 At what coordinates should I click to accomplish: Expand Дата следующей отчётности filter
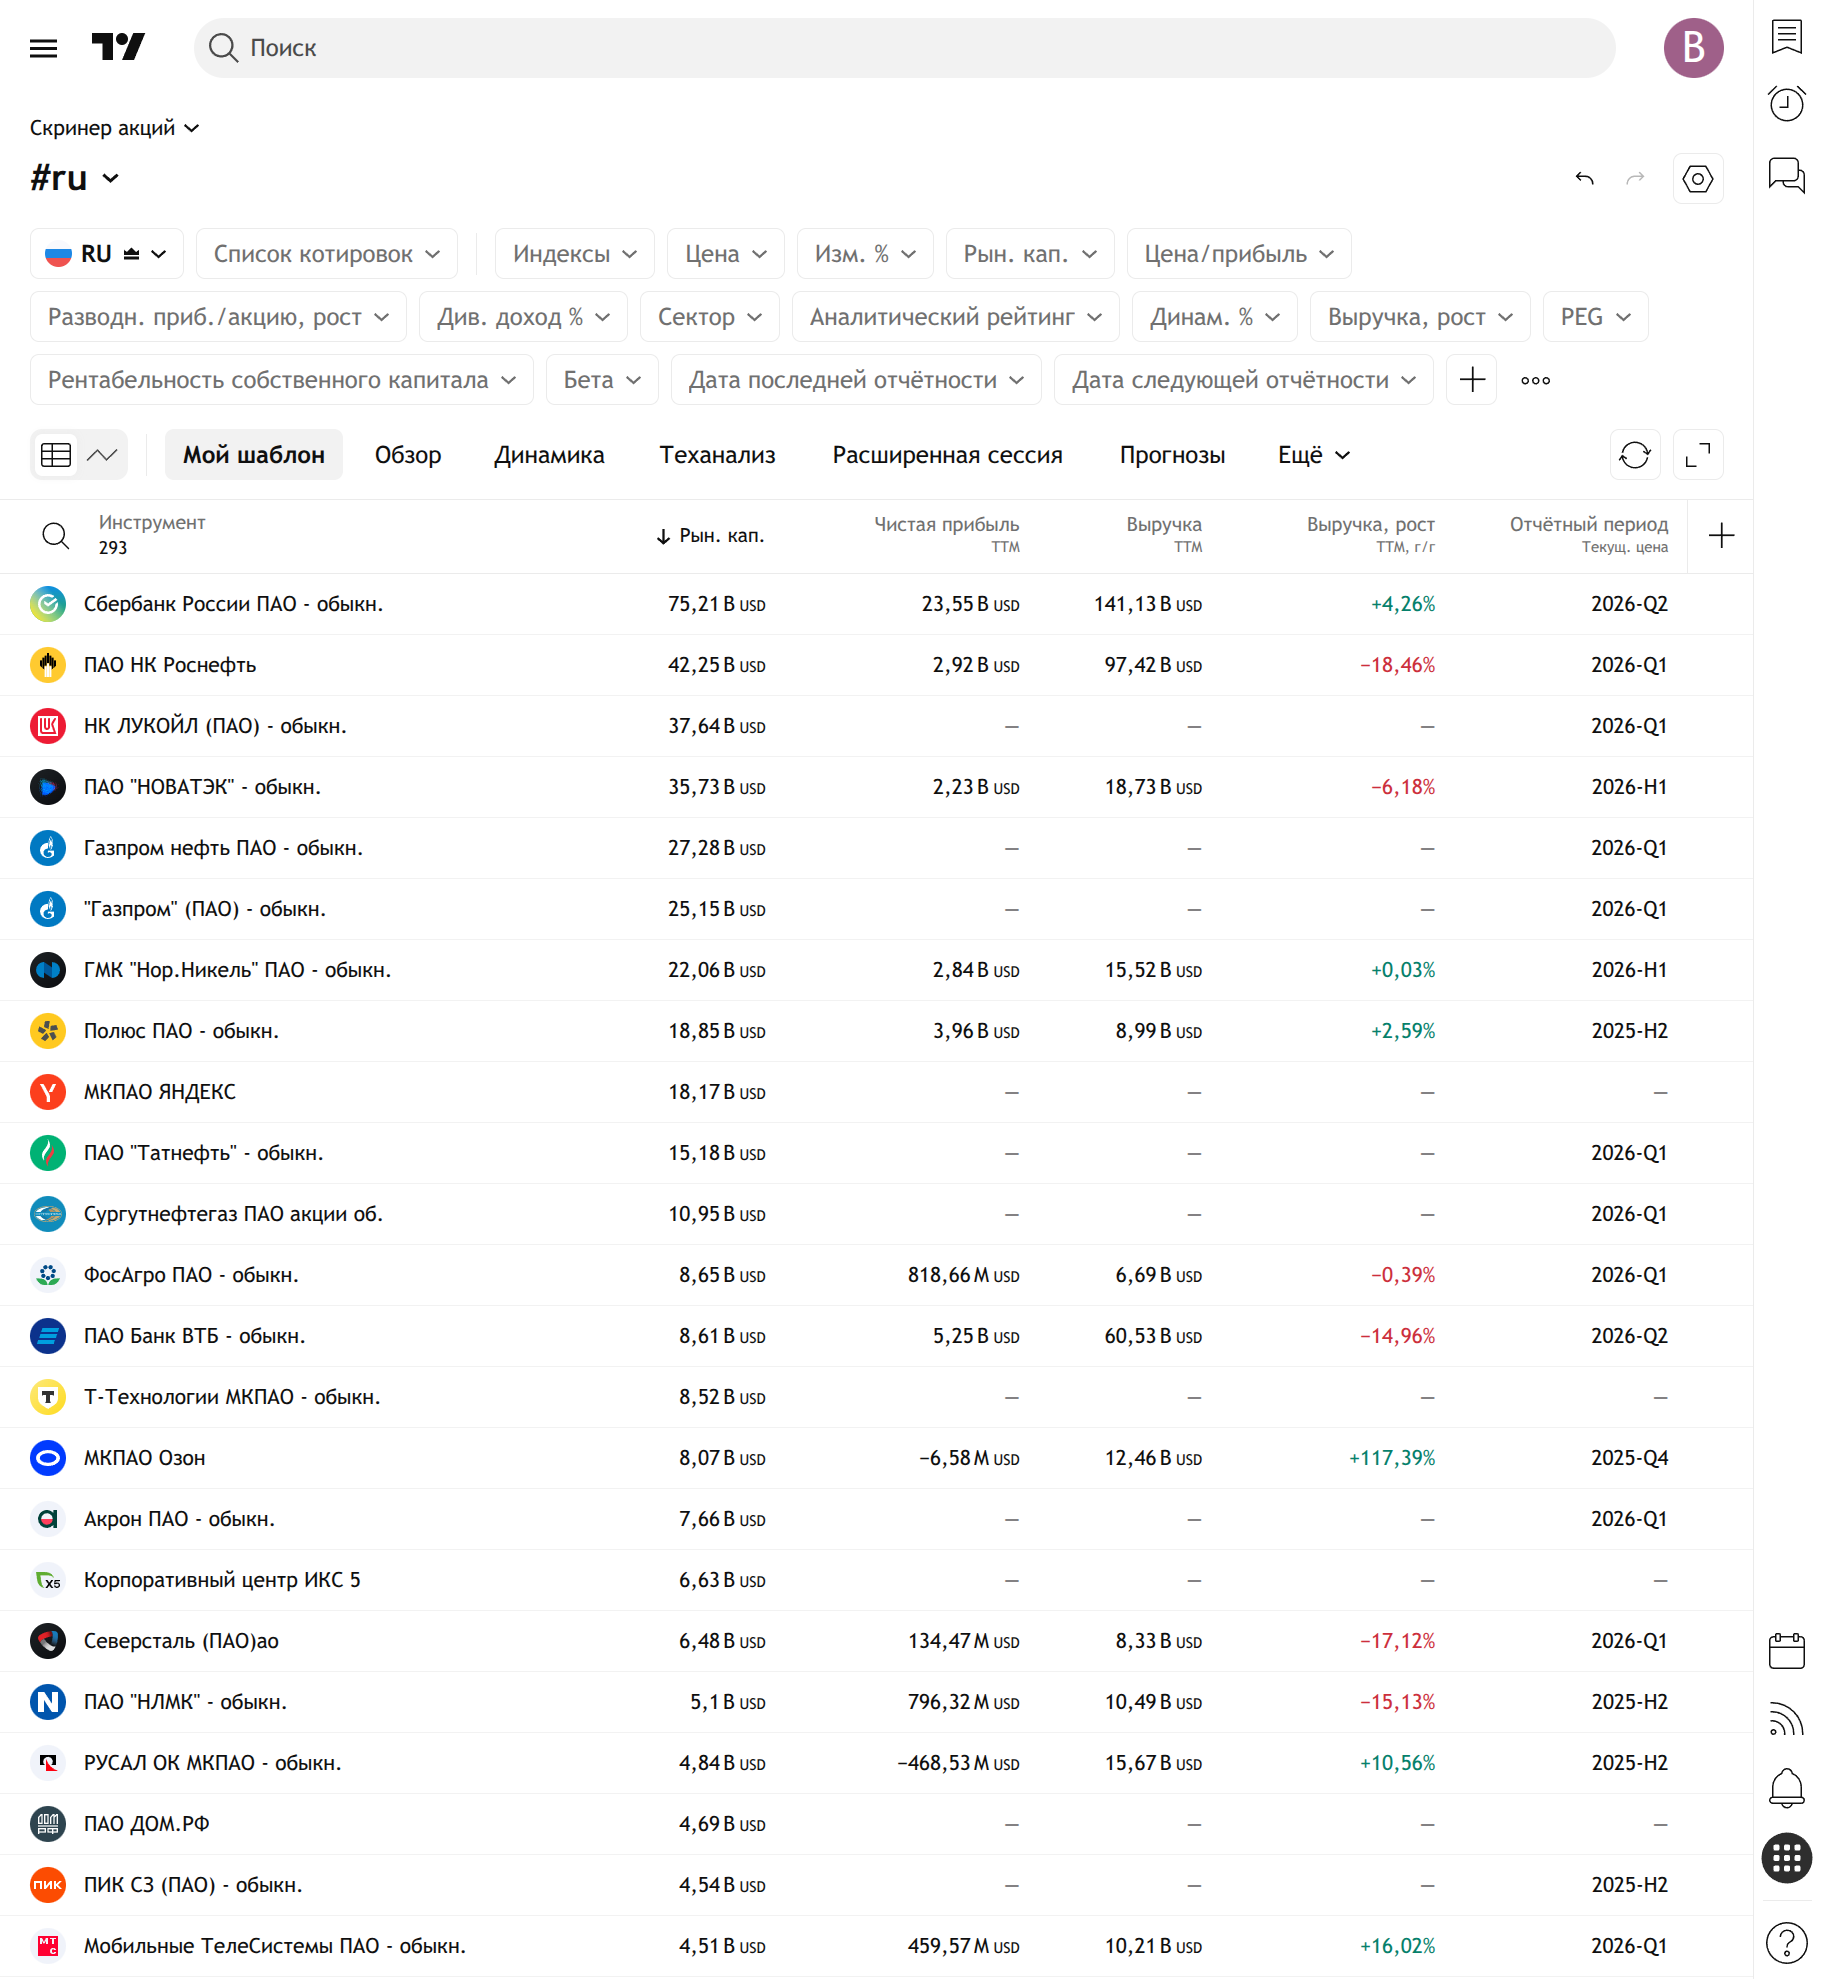pos(1244,380)
